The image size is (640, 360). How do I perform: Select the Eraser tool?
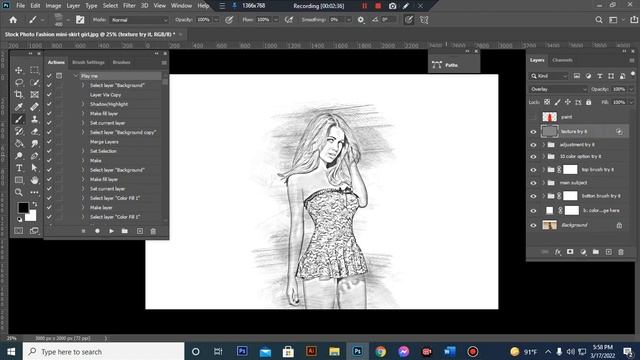point(34,131)
